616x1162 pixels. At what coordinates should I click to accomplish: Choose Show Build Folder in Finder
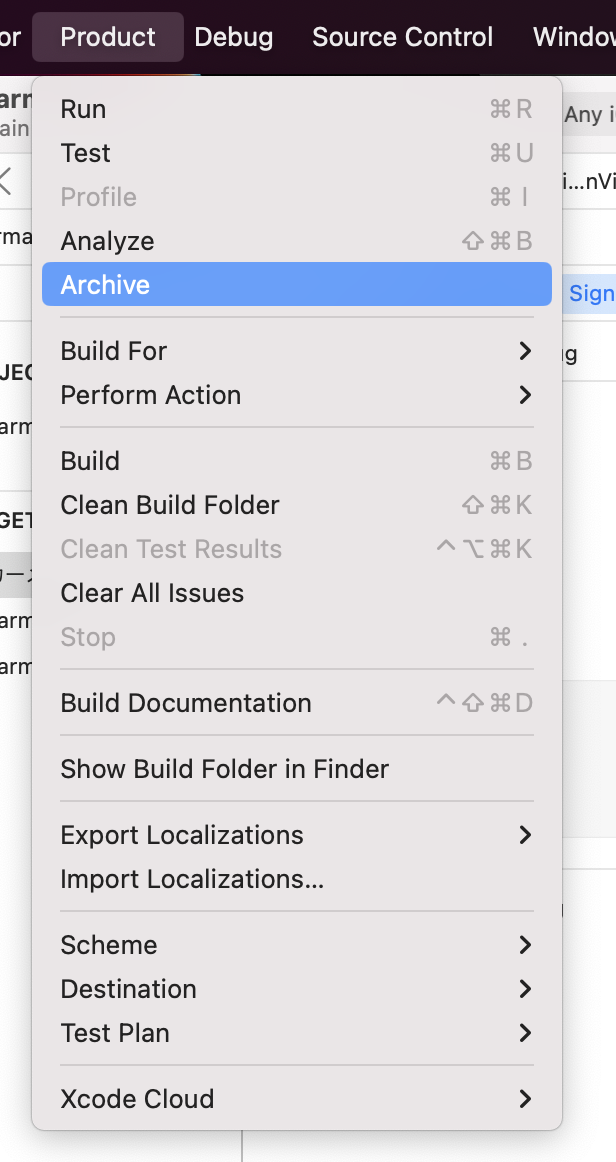(x=225, y=769)
